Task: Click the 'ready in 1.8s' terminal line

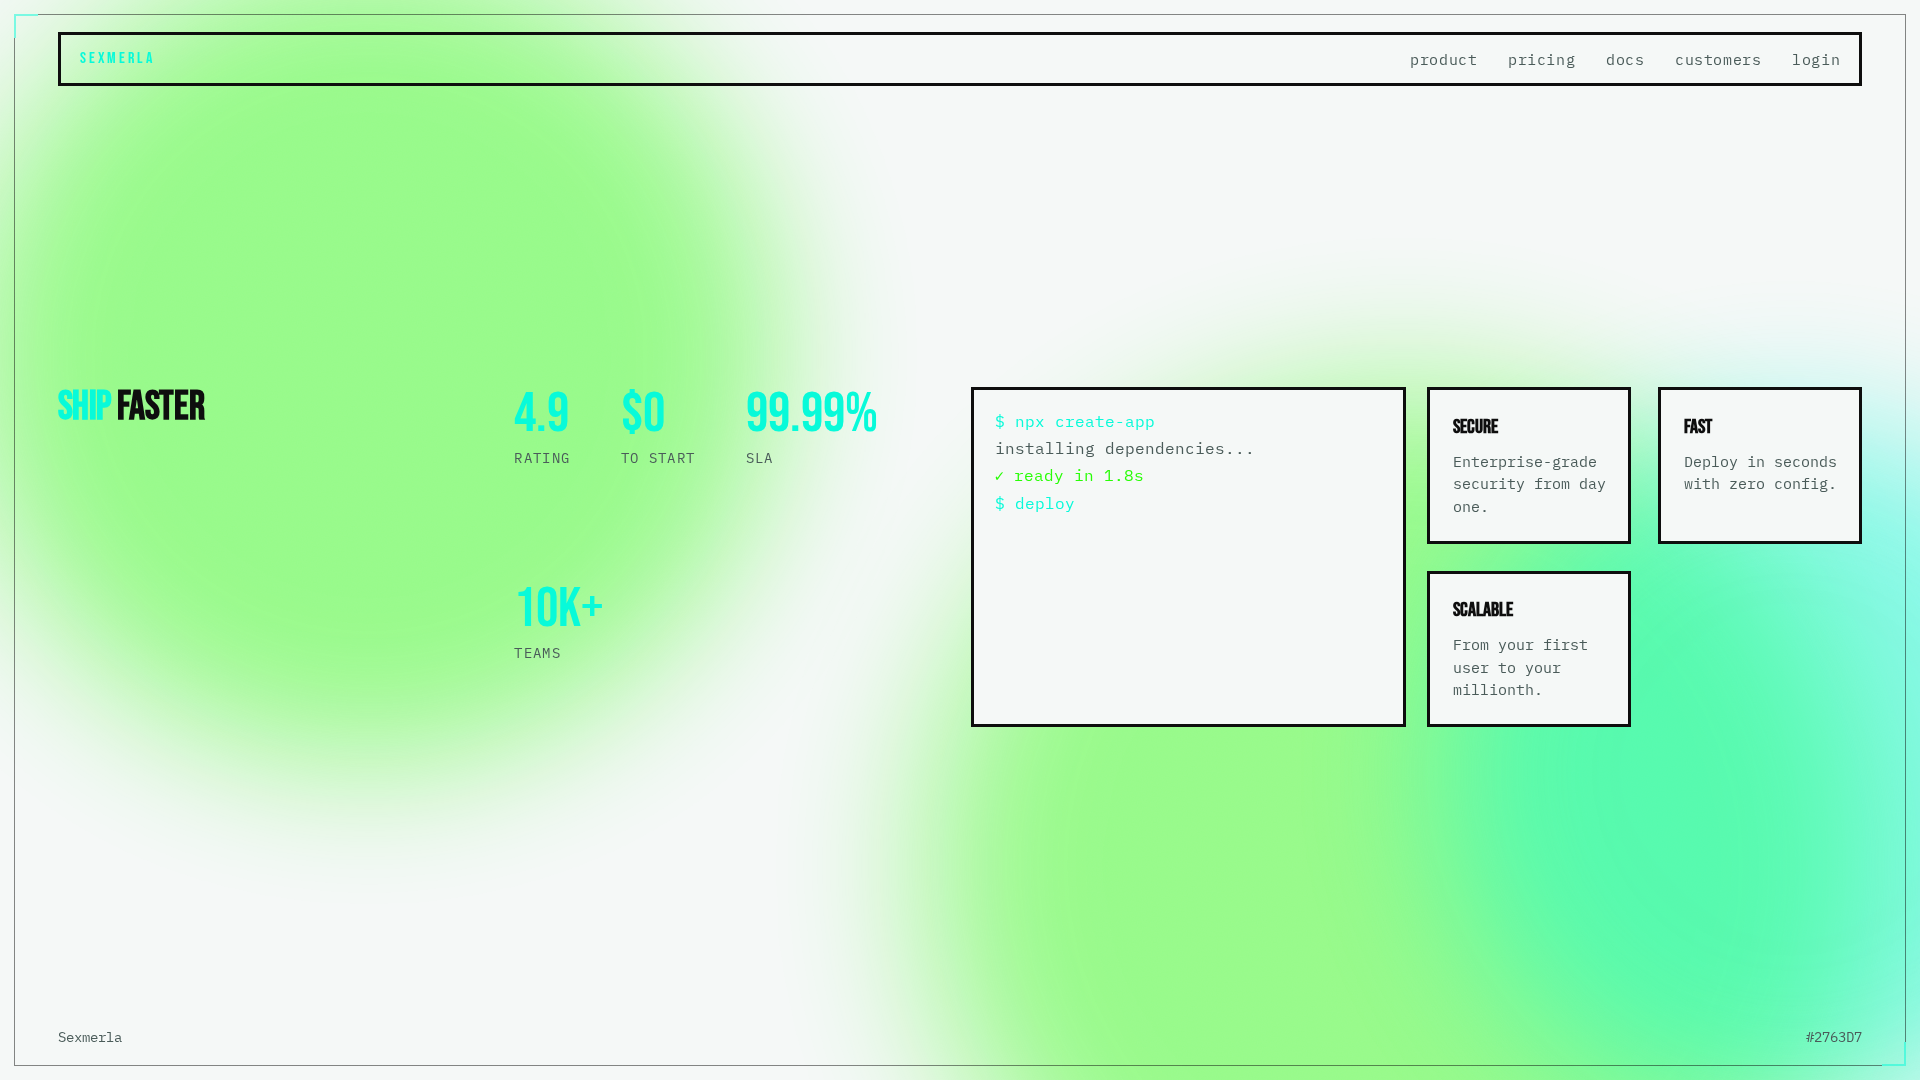Action: click(x=1069, y=476)
